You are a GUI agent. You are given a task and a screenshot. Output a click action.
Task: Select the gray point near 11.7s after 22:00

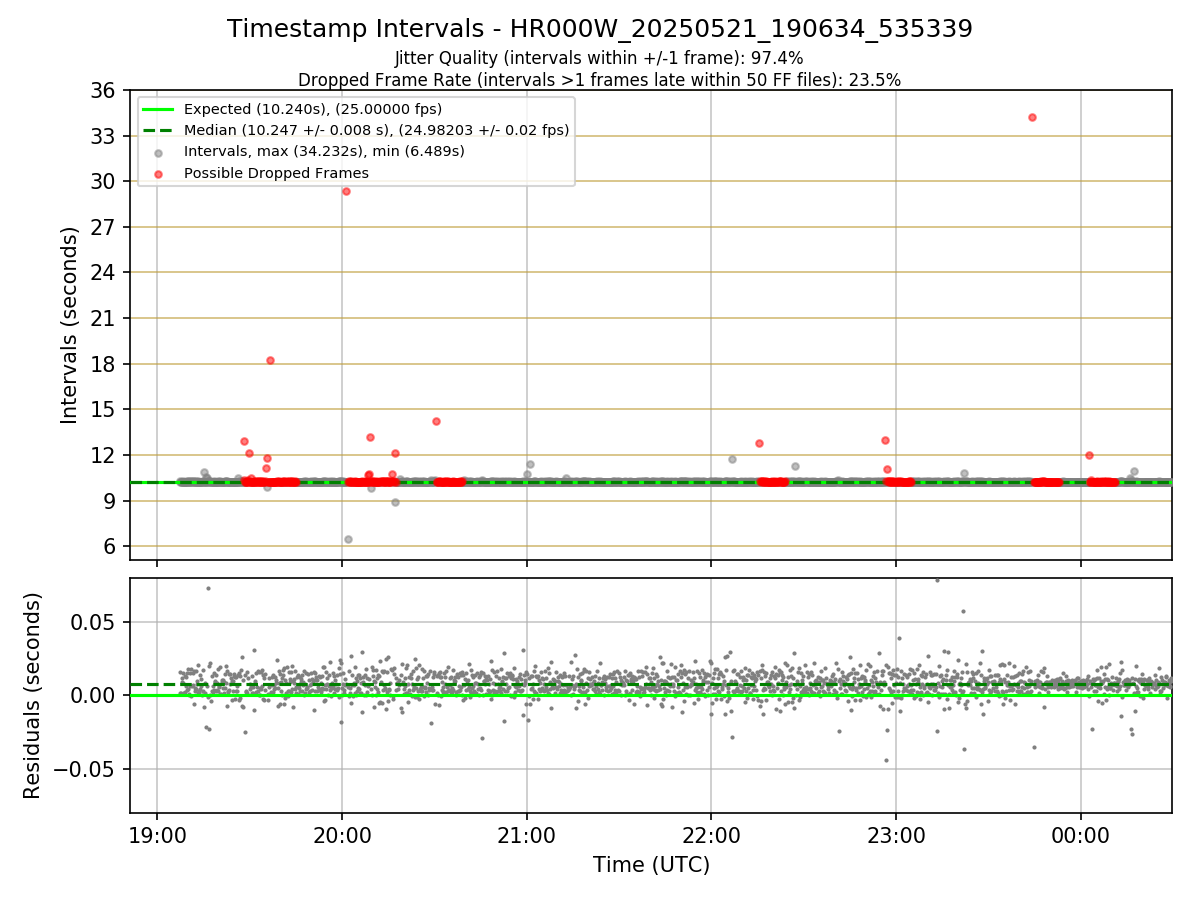pyautogui.click(x=732, y=459)
